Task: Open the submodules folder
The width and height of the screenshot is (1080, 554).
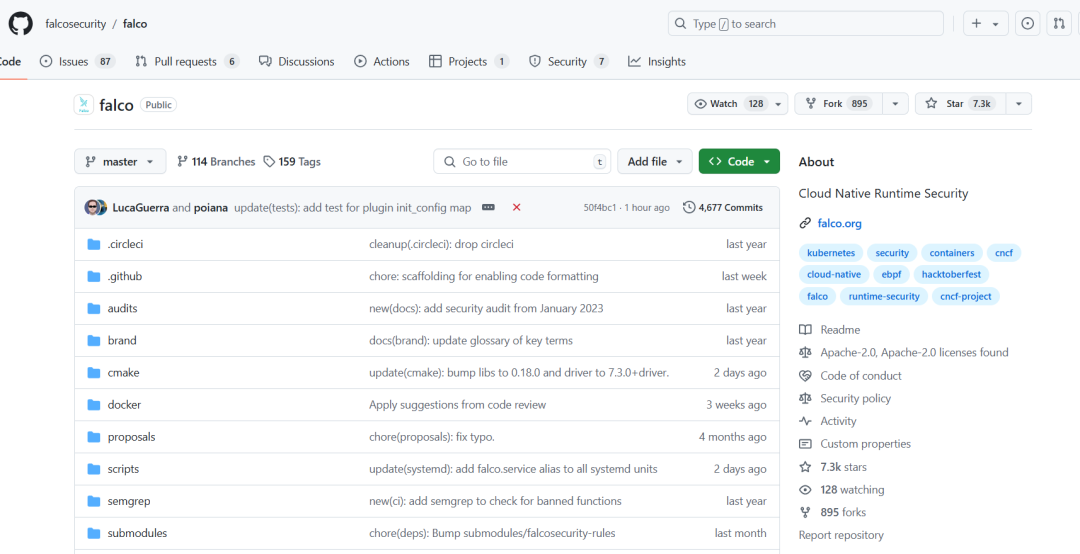Action: pos(137,533)
